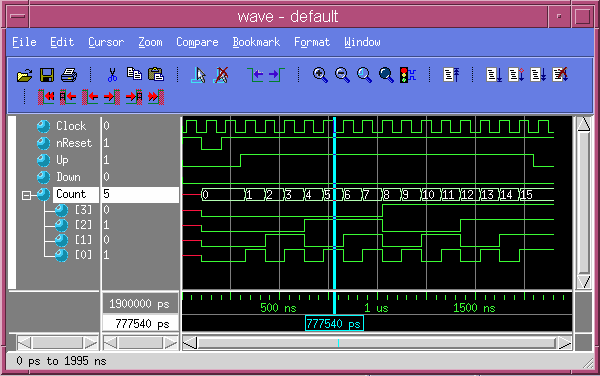Click the open folder icon in toolbar
The image size is (600, 376).
tap(24, 75)
